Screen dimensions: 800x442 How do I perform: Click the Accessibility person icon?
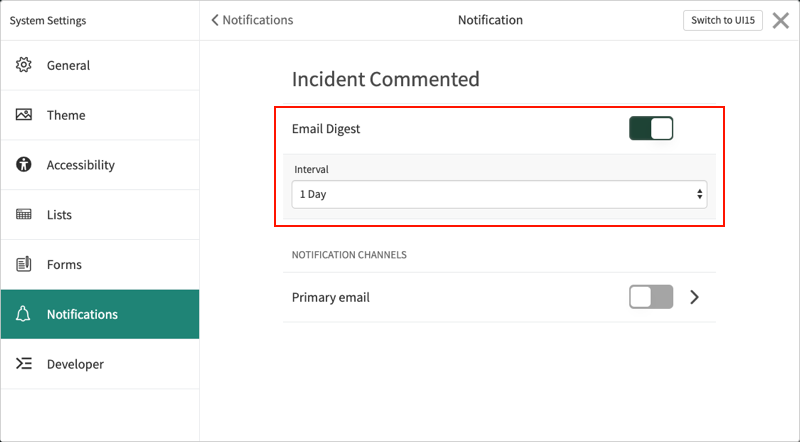(24, 165)
